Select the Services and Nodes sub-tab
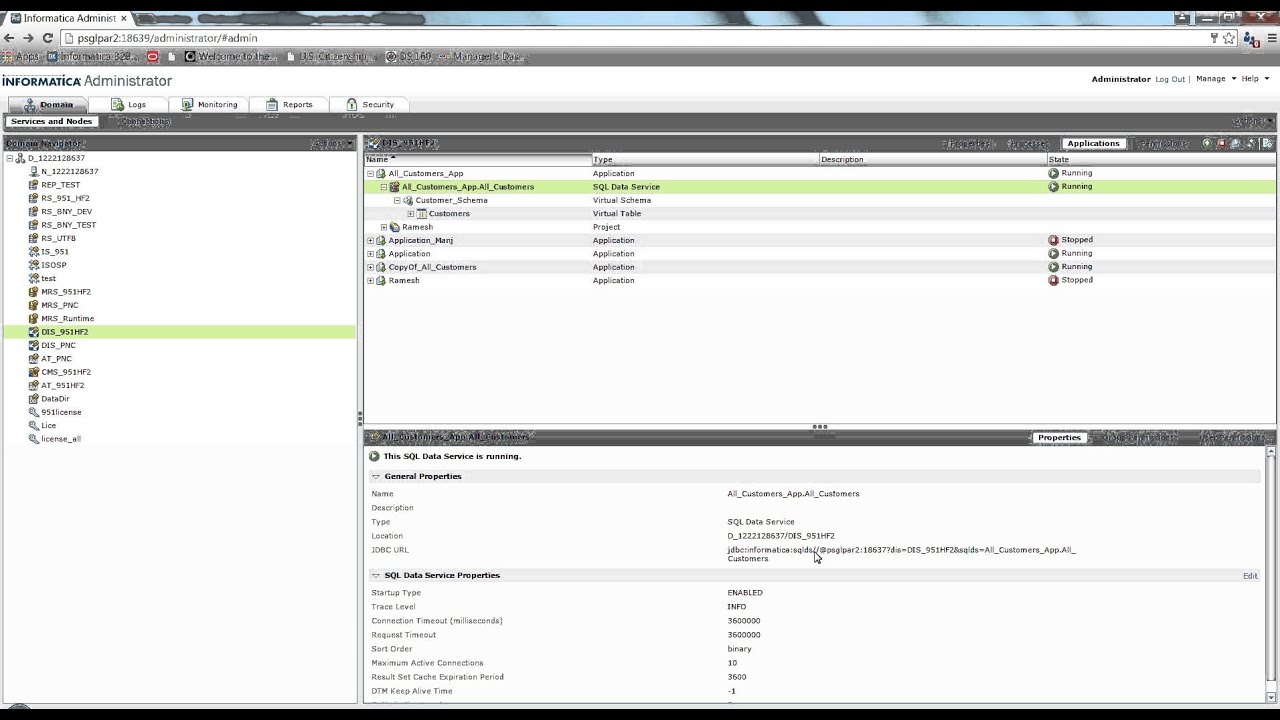 pos(51,121)
